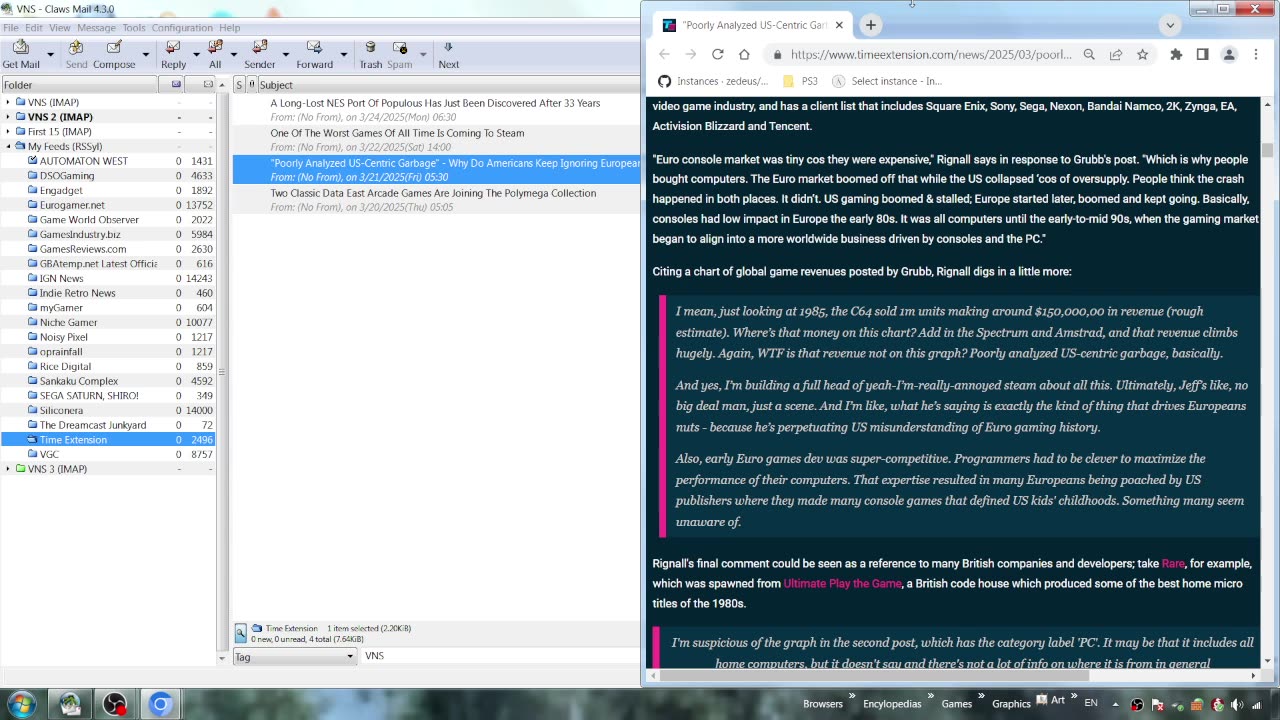Open the Get Mail dropdown arrow
The height and width of the screenshot is (720, 1280).
pos(53,53)
